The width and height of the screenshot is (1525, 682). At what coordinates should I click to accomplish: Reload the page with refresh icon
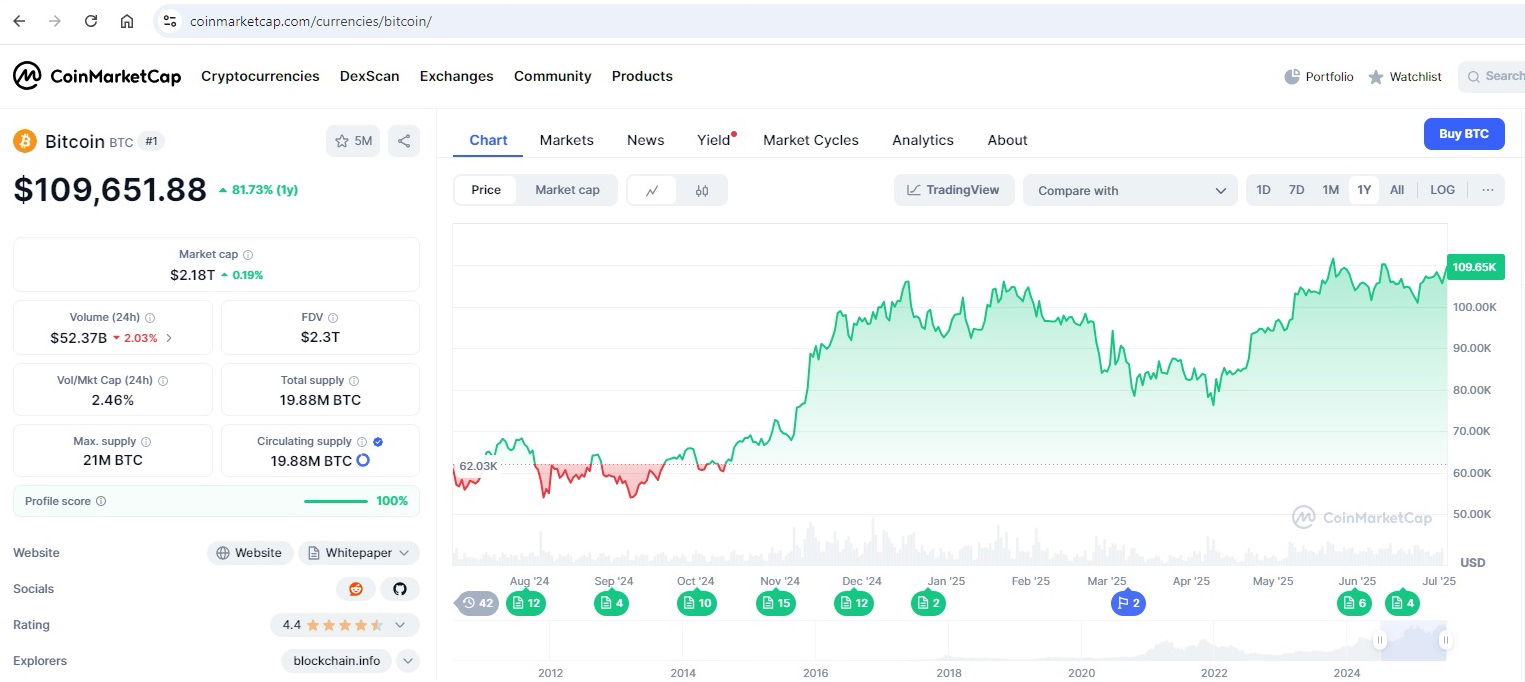pyautogui.click(x=91, y=21)
